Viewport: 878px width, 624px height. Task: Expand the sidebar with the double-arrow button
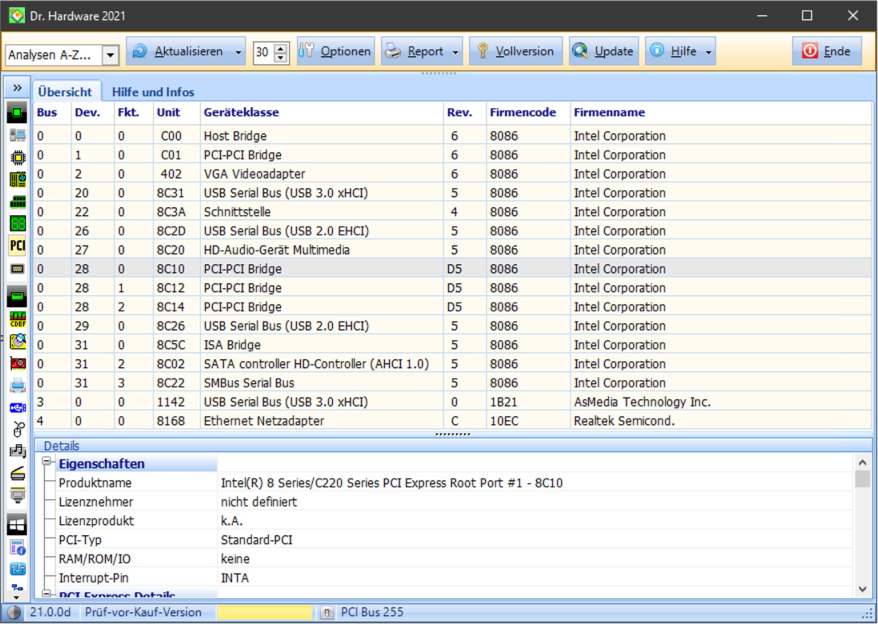[x=17, y=89]
